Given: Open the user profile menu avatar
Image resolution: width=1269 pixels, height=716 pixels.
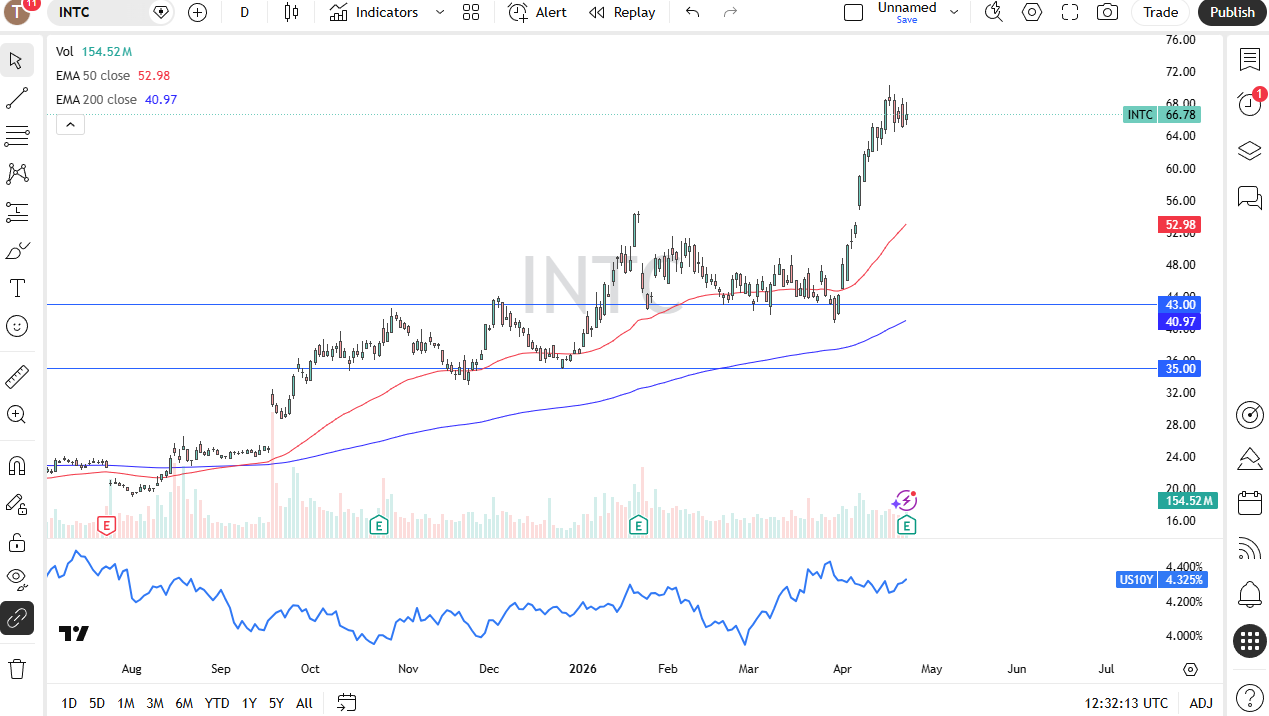Looking at the screenshot, I should (19, 12).
